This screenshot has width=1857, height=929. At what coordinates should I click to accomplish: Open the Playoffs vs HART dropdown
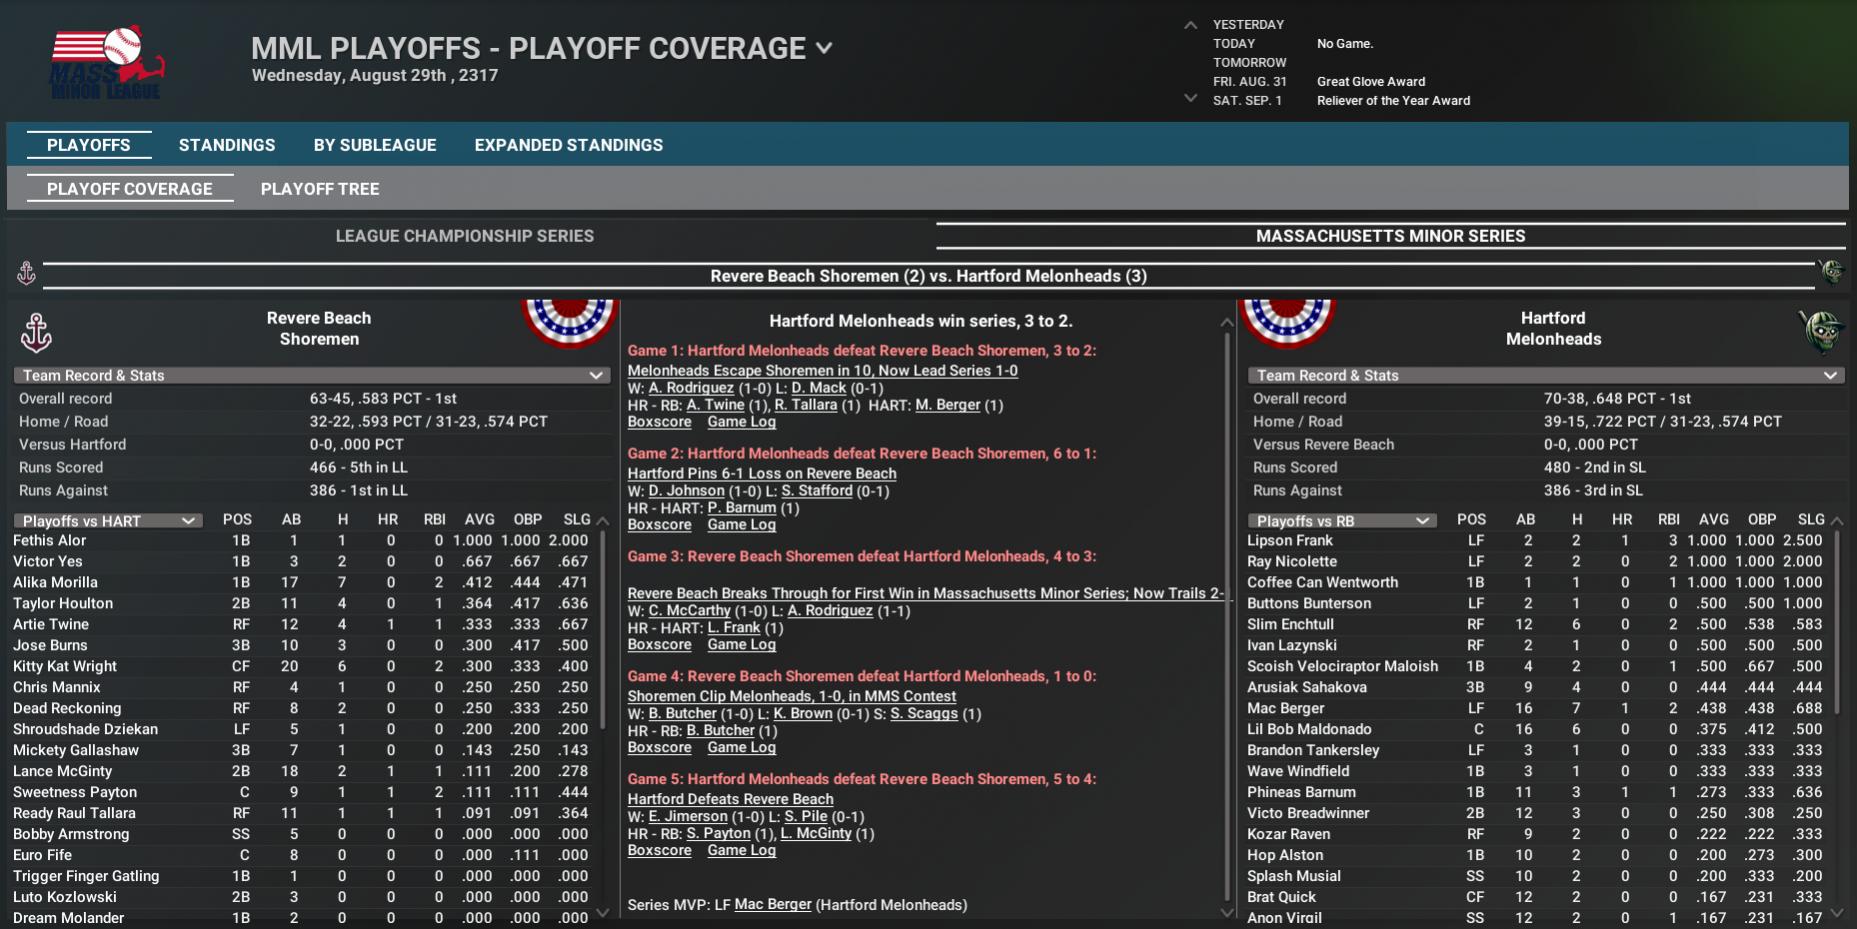[x=188, y=521]
